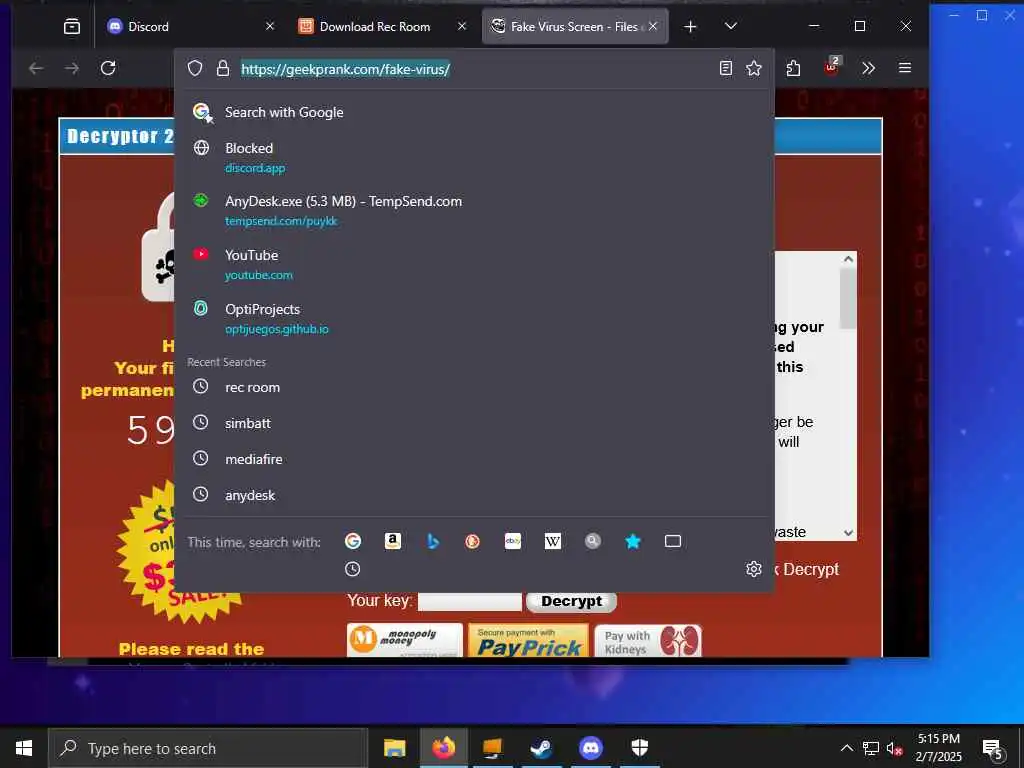Viewport: 1024px width, 768px height.
Task: List all tabs with the dropdown arrow
Action: [731, 26]
